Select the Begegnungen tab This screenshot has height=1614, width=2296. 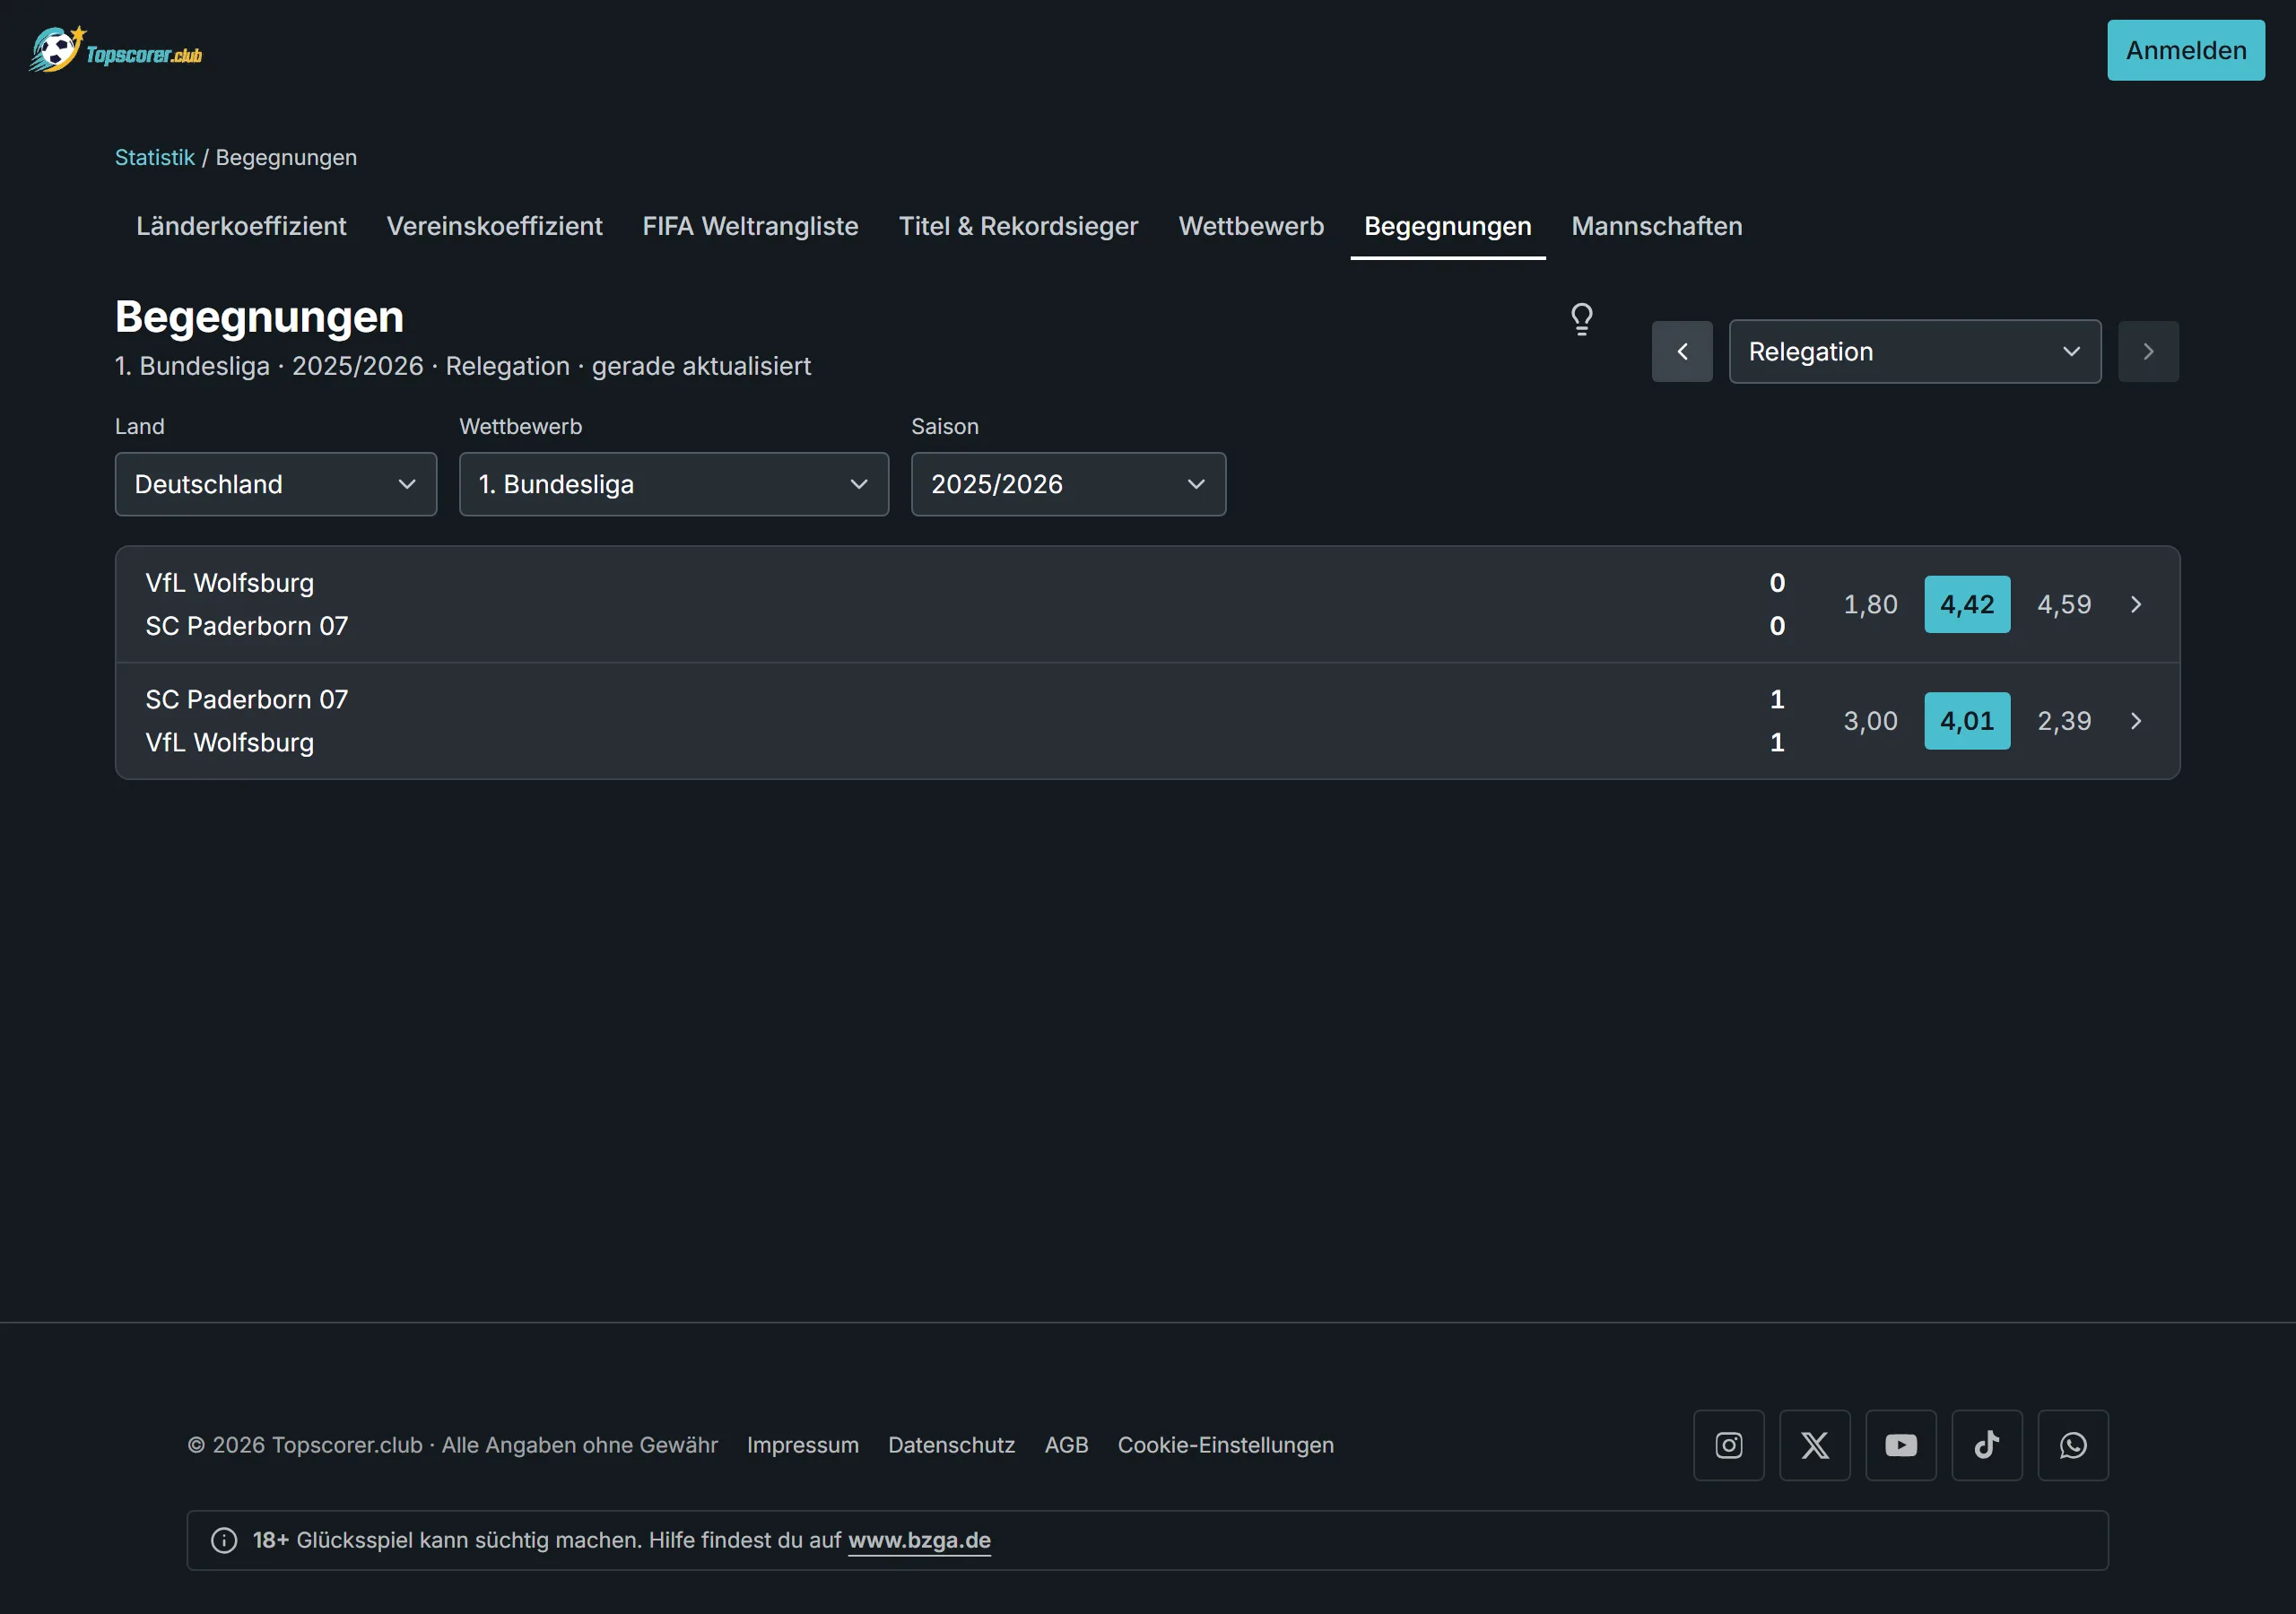click(1448, 226)
